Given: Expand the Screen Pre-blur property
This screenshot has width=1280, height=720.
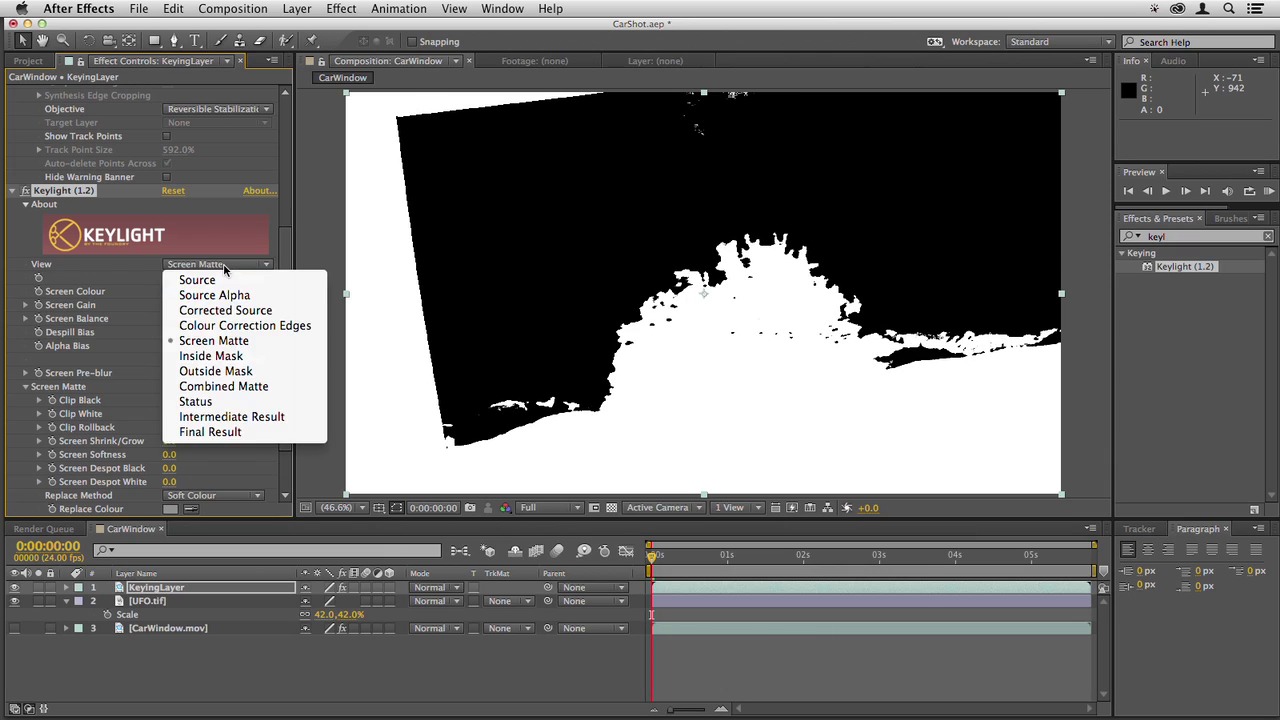Looking at the screenshot, I should coord(26,373).
